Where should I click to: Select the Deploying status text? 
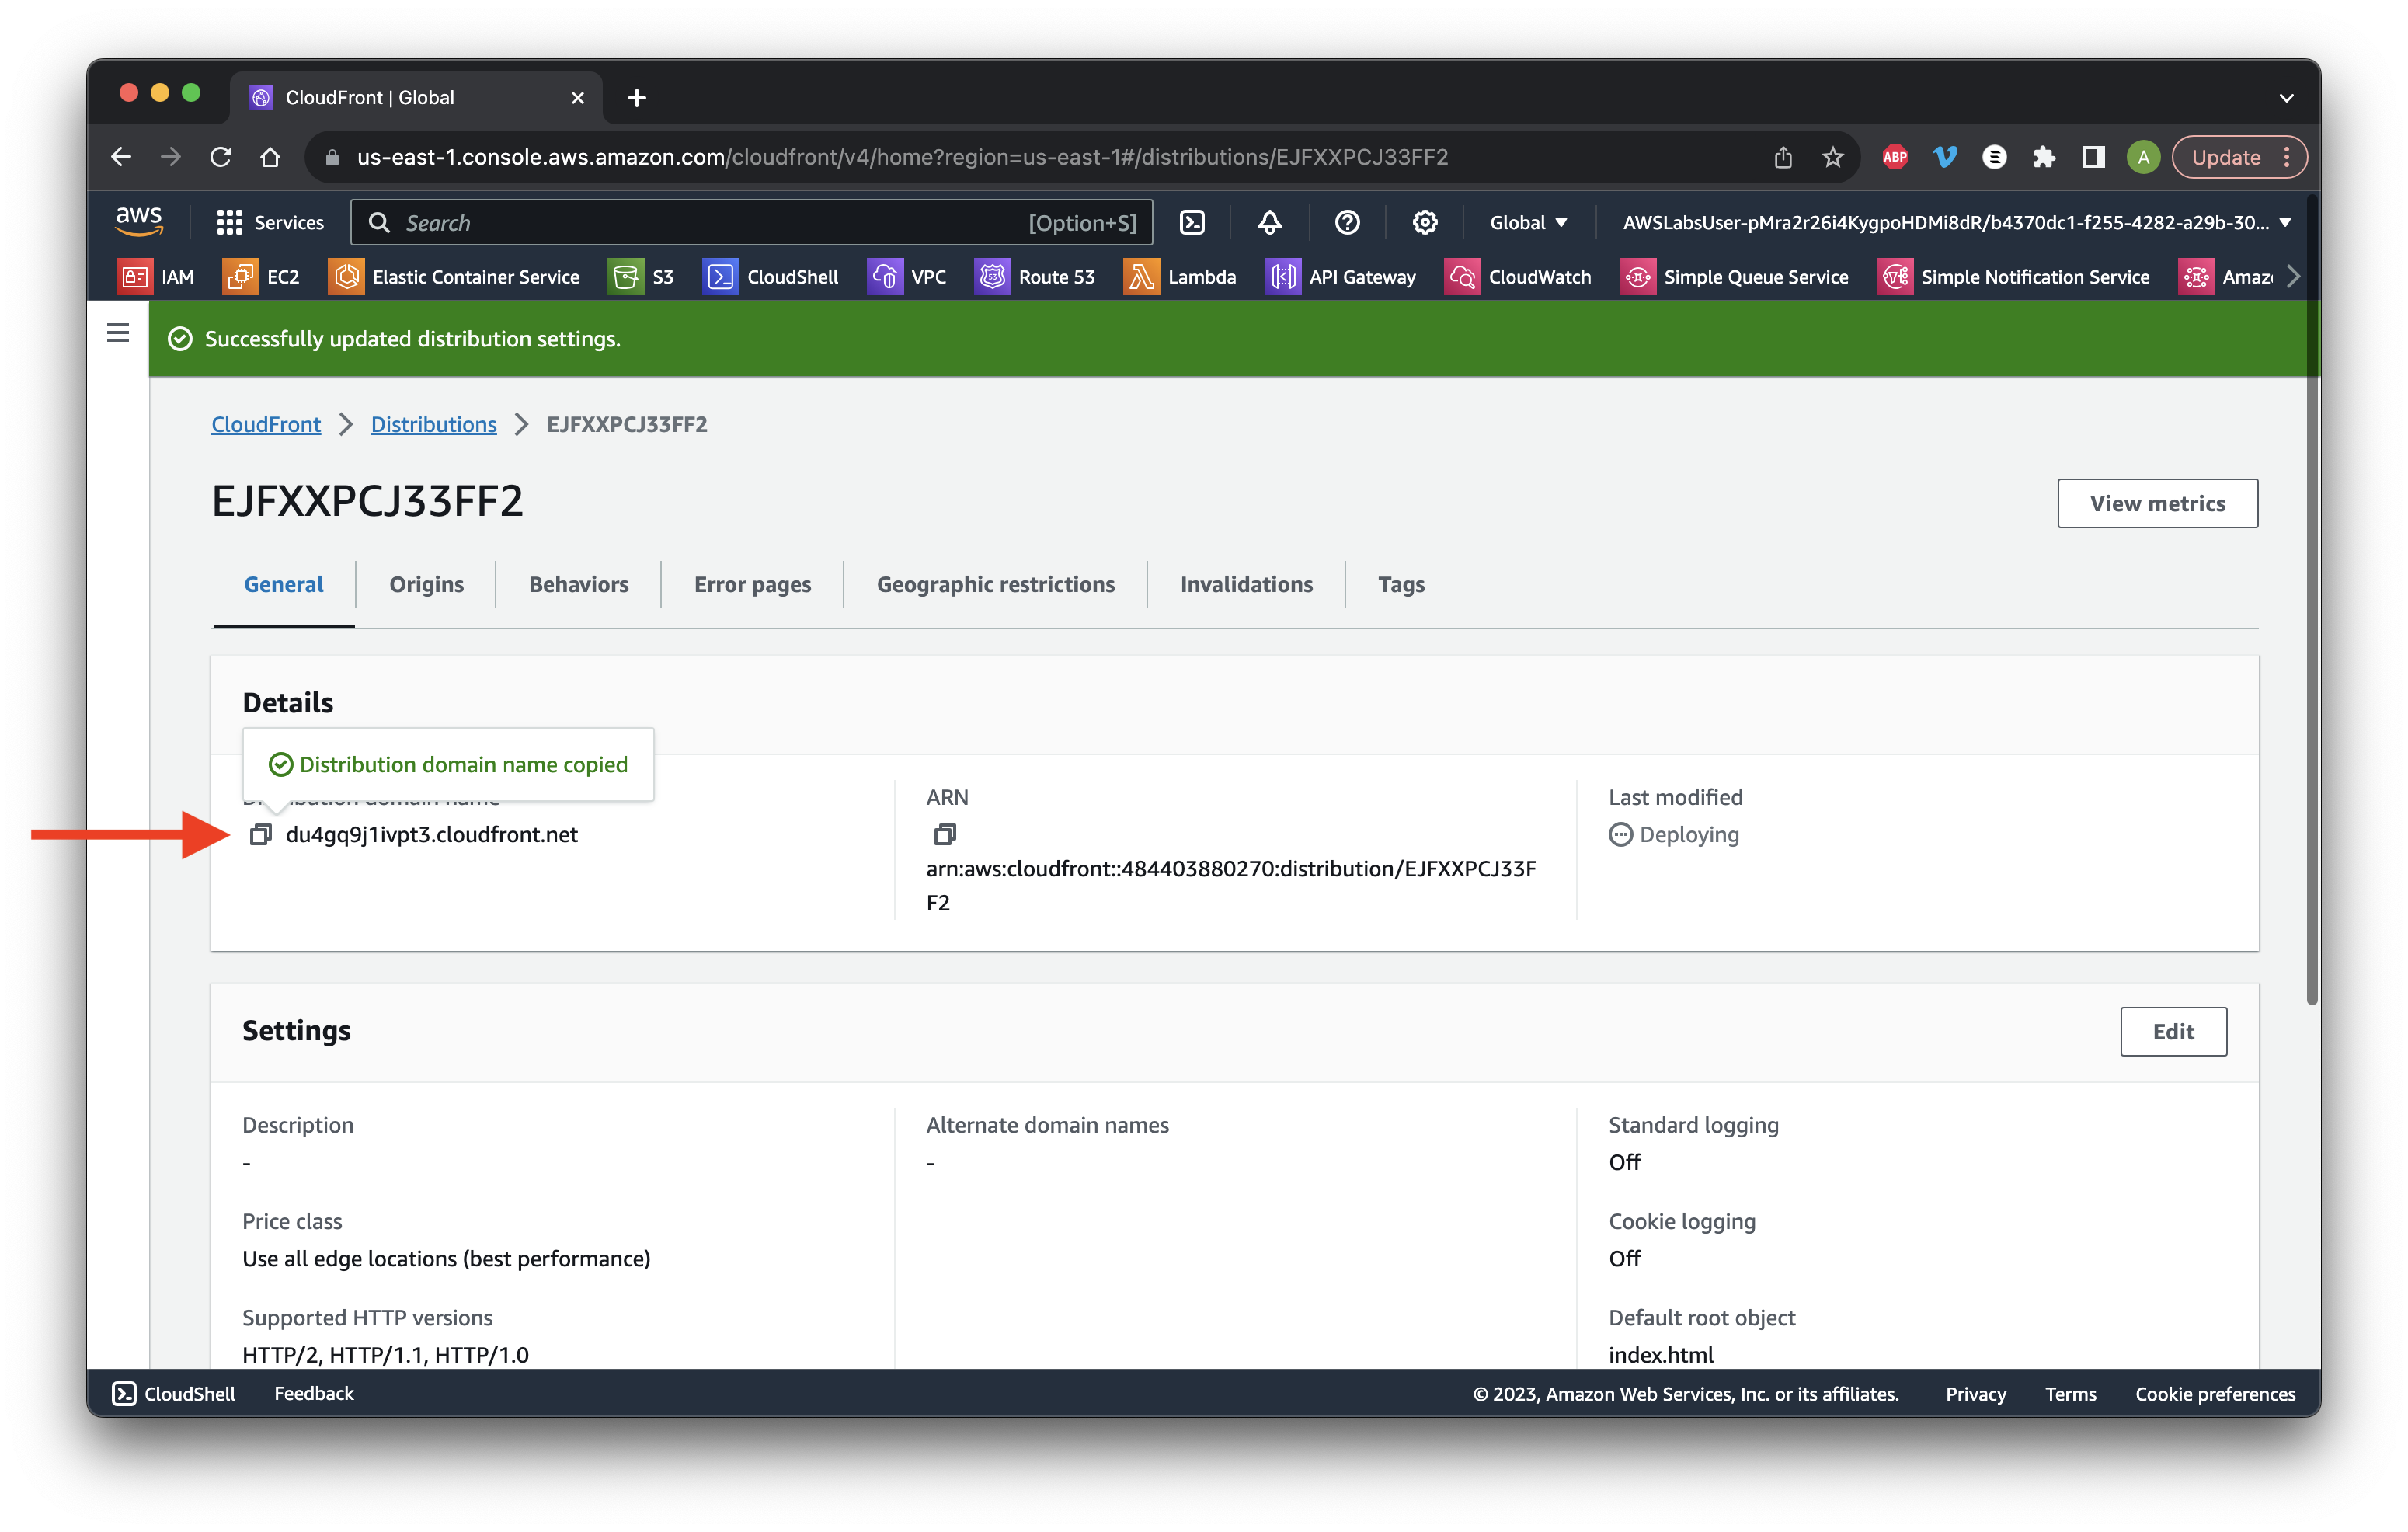[1688, 834]
